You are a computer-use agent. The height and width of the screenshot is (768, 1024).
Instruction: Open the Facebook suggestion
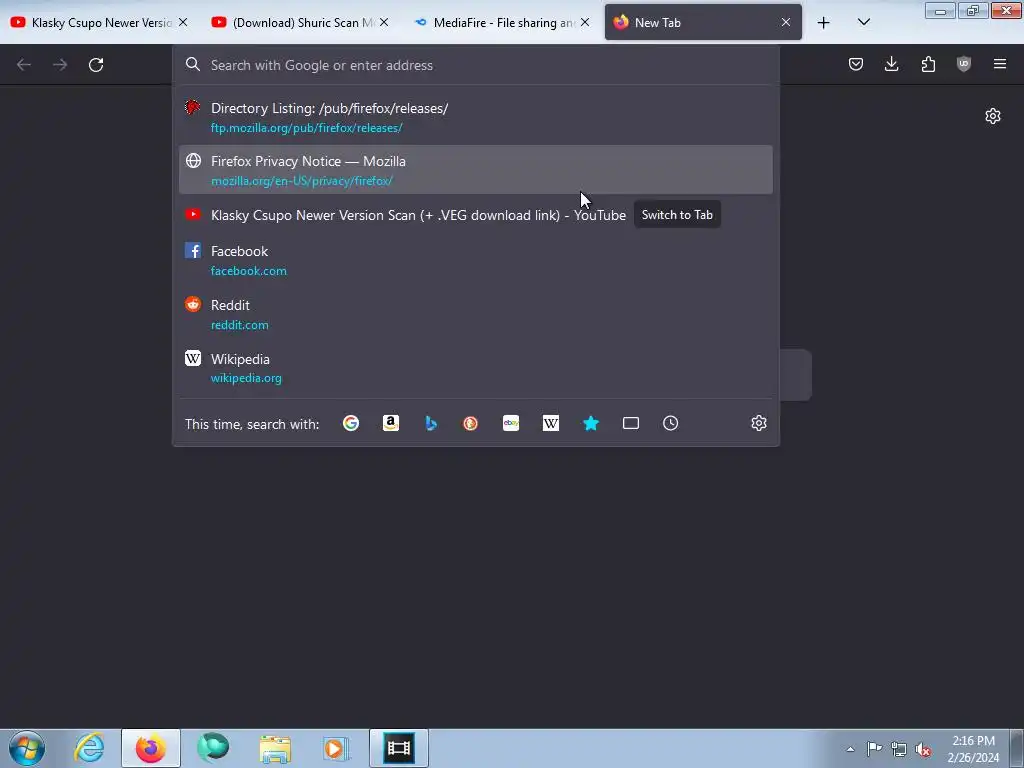(476, 260)
